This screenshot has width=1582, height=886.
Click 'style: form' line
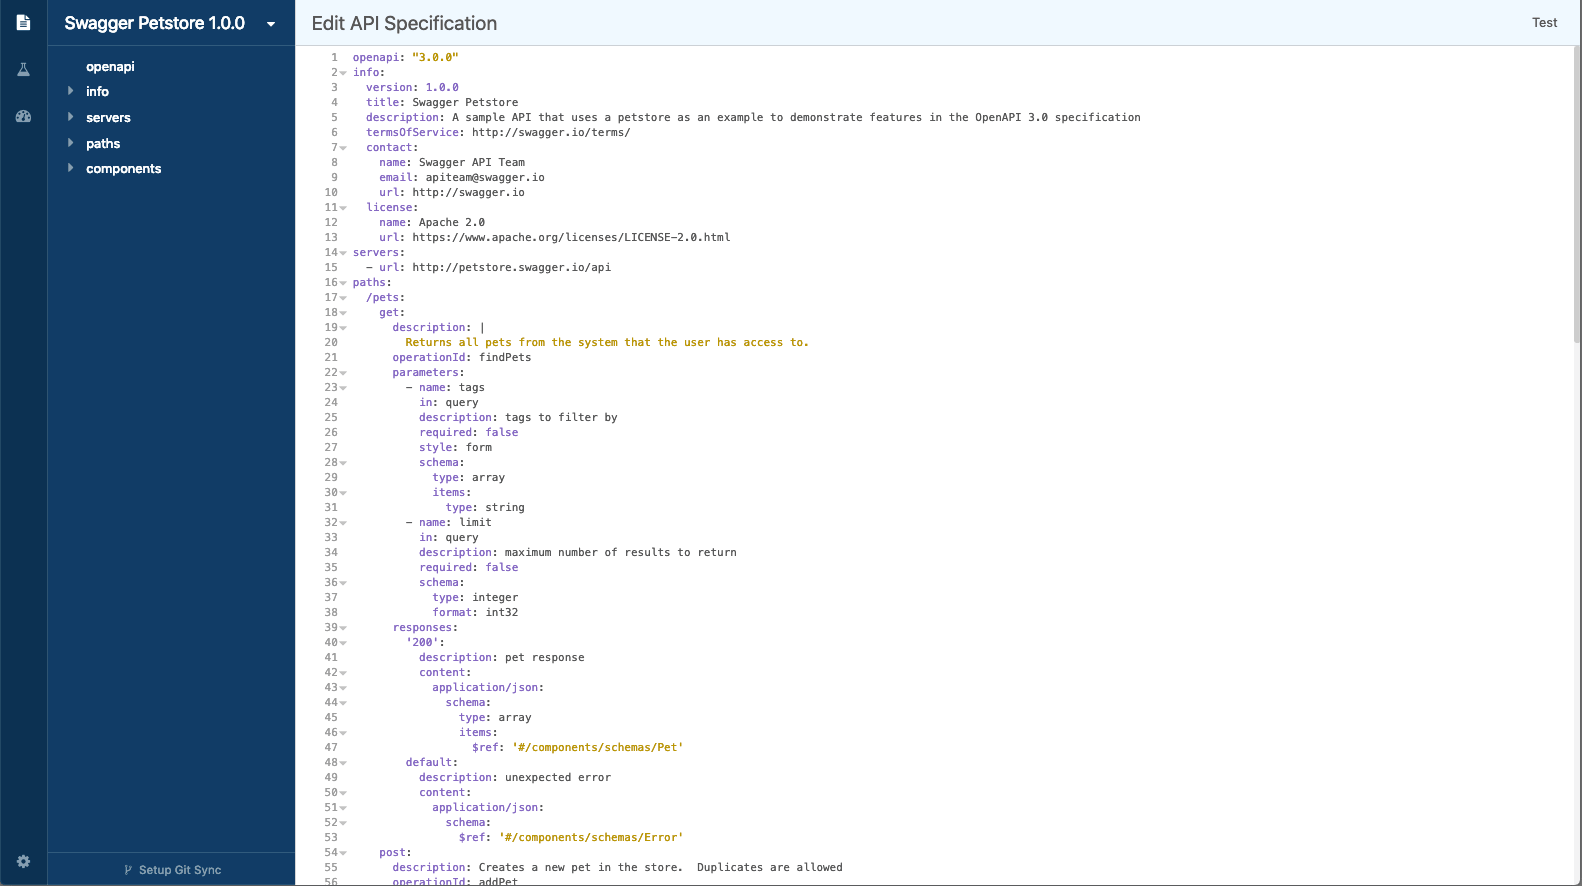tap(455, 447)
